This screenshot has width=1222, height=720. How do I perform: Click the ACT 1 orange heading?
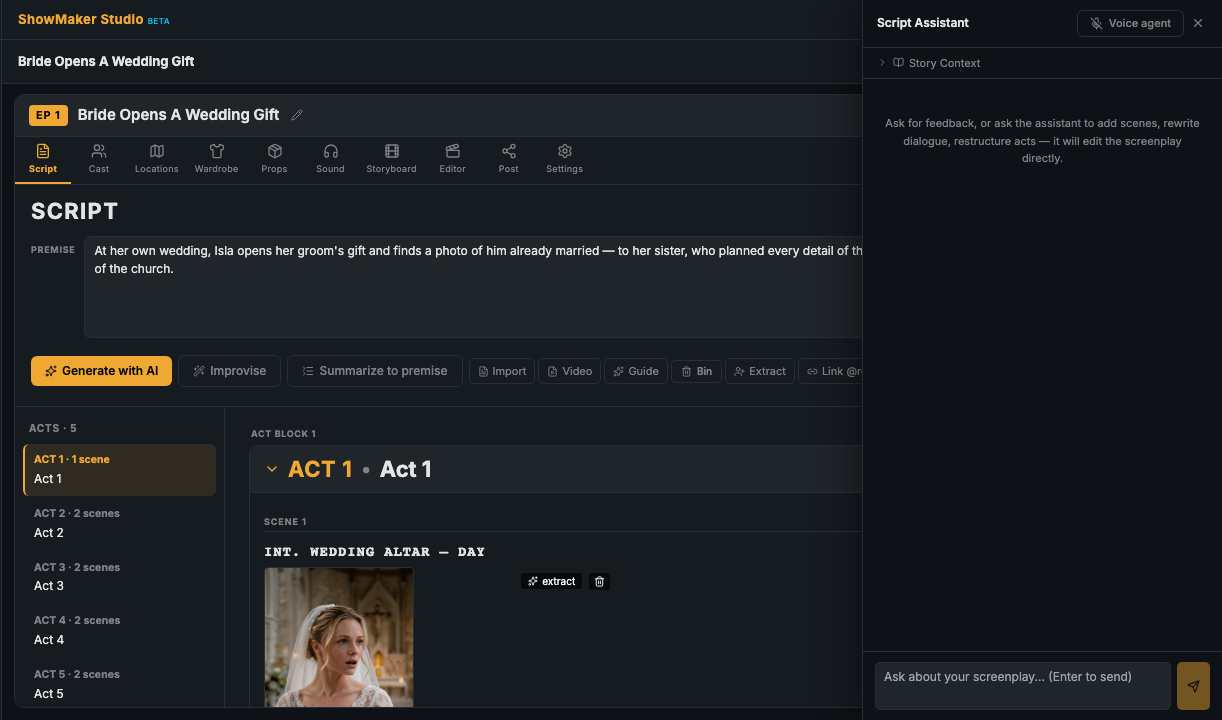(x=320, y=469)
